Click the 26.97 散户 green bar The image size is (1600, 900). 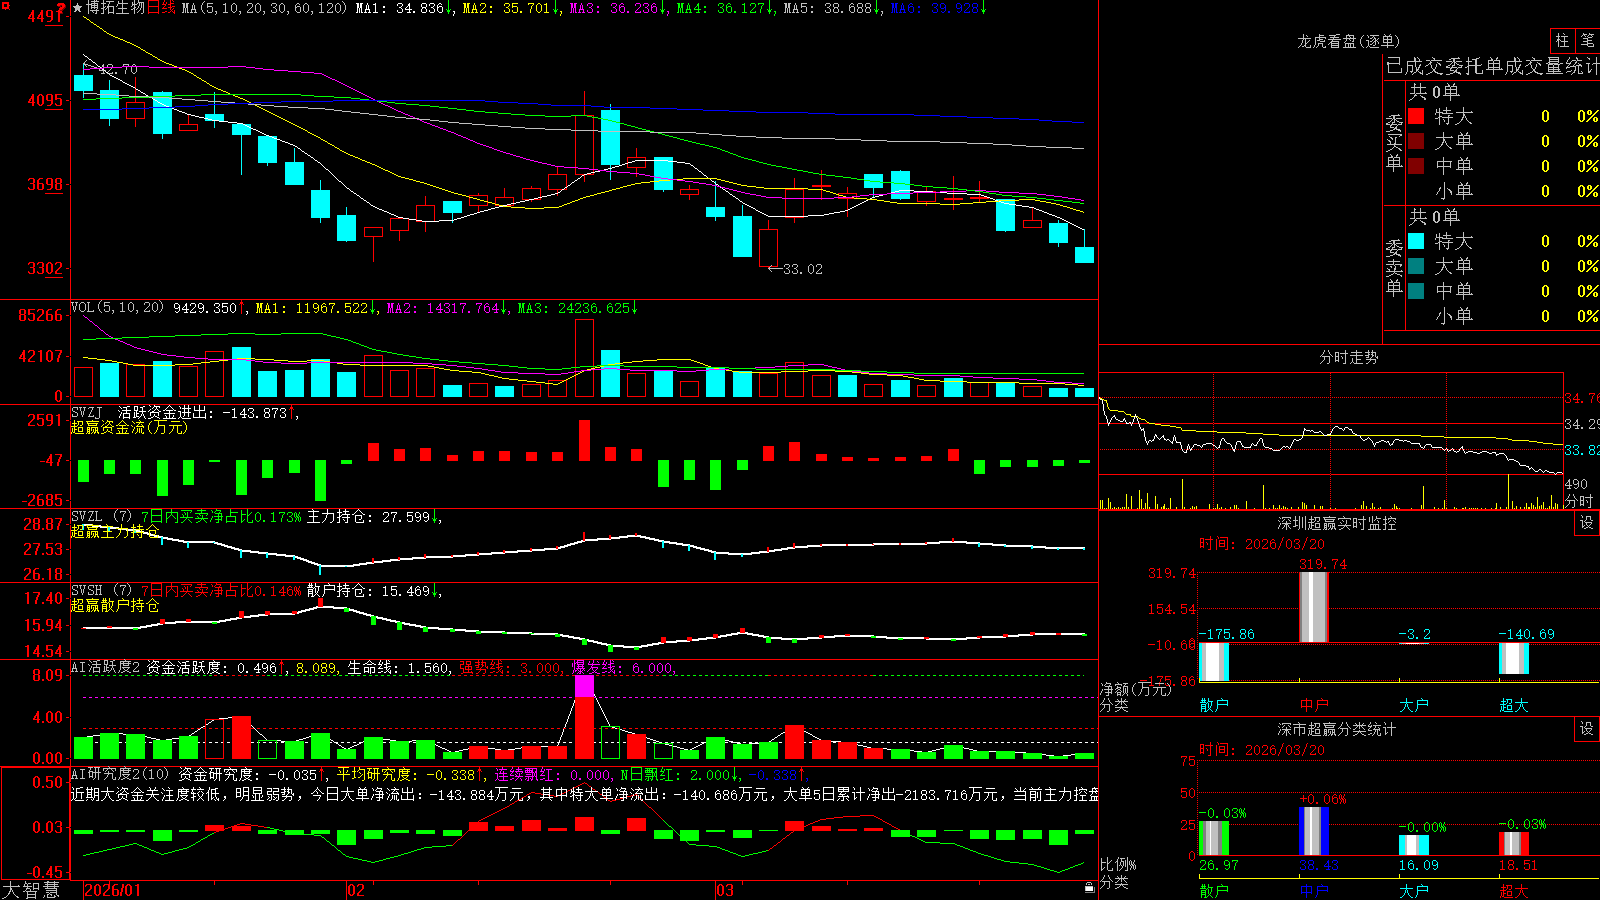[x=1214, y=838]
